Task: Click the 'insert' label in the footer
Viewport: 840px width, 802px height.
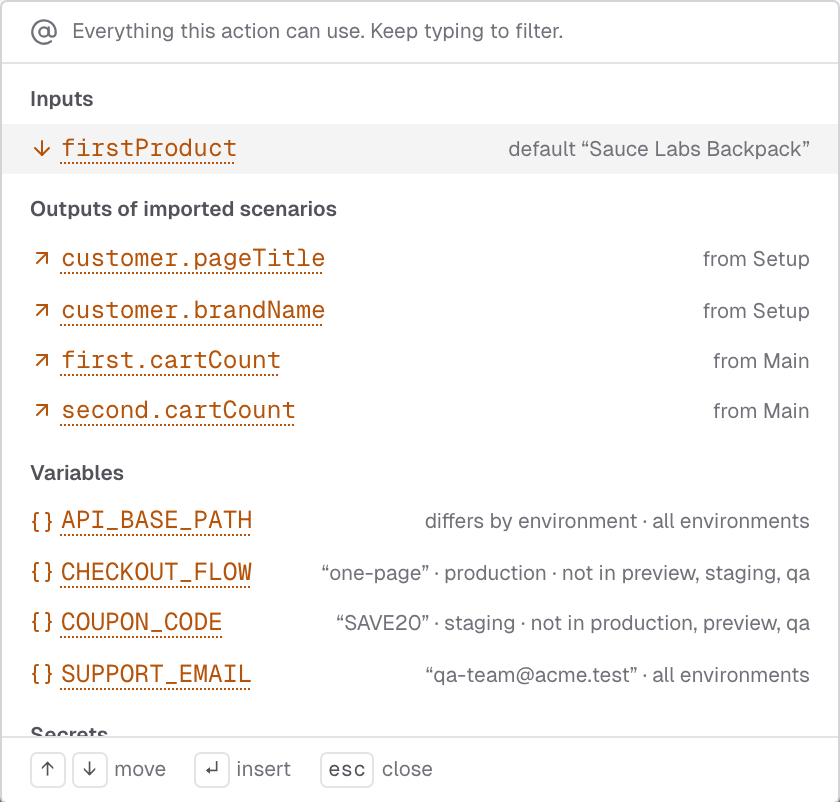Action: pyautogui.click(x=264, y=770)
